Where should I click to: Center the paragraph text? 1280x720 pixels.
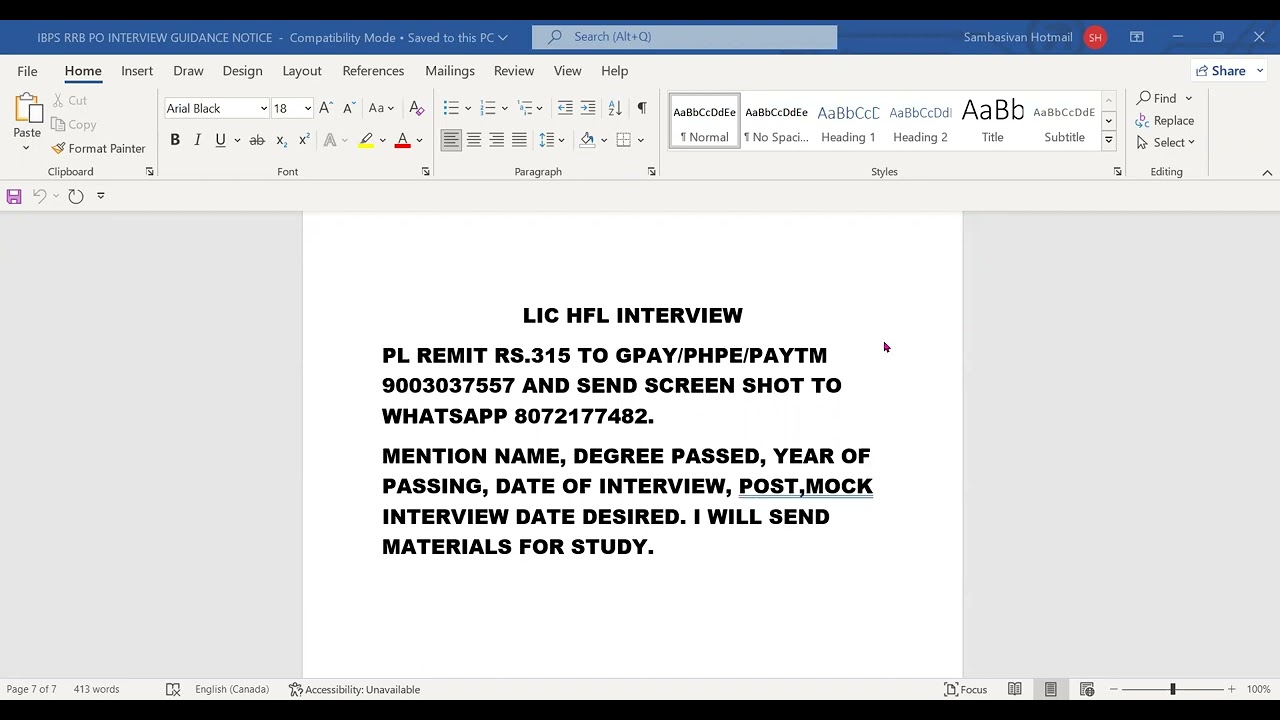pyautogui.click(x=474, y=140)
